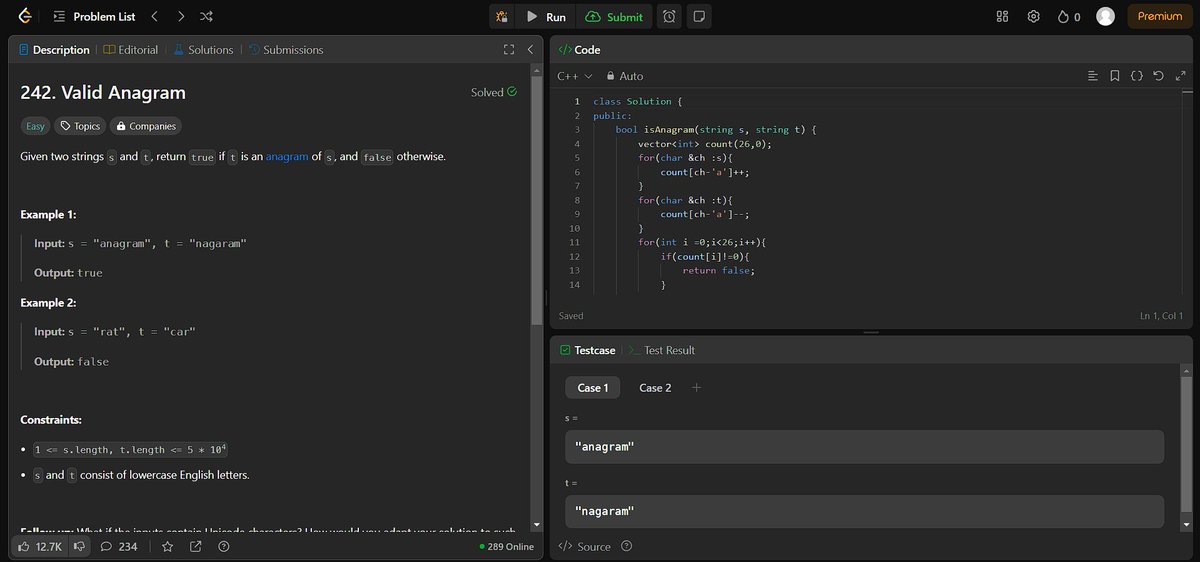Maximize the description panel fullscreen icon
The height and width of the screenshot is (562, 1200).
point(508,50)
